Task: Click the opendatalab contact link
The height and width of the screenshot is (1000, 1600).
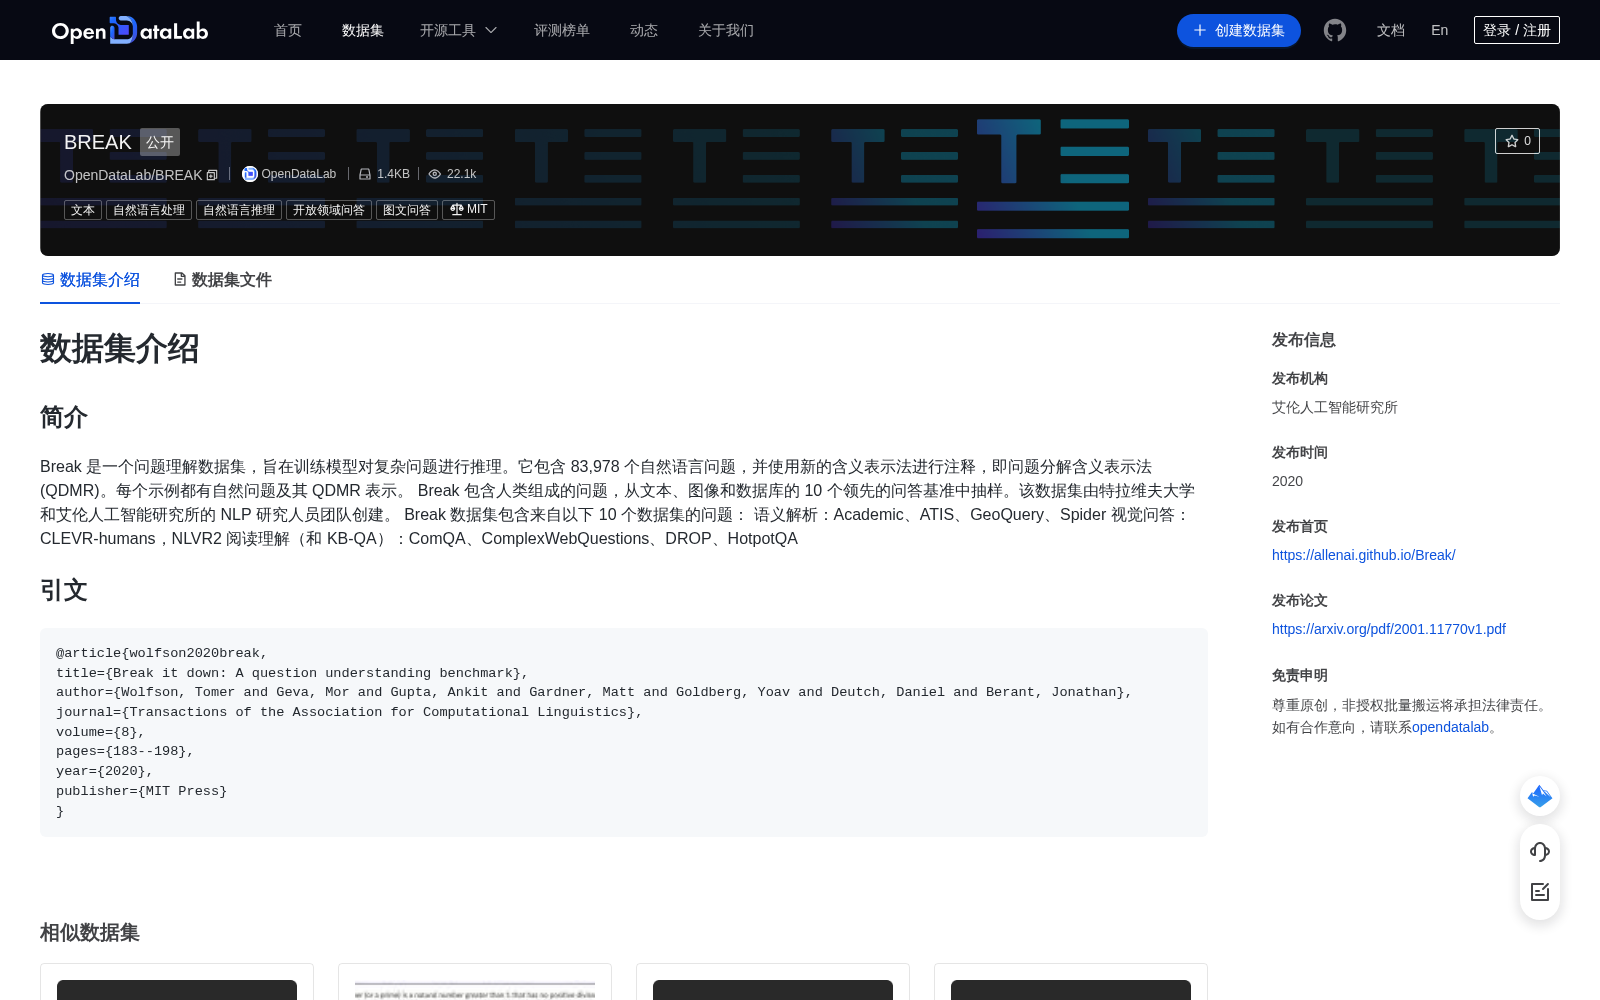Action: pyautogui.click(x=1451, y=727)
